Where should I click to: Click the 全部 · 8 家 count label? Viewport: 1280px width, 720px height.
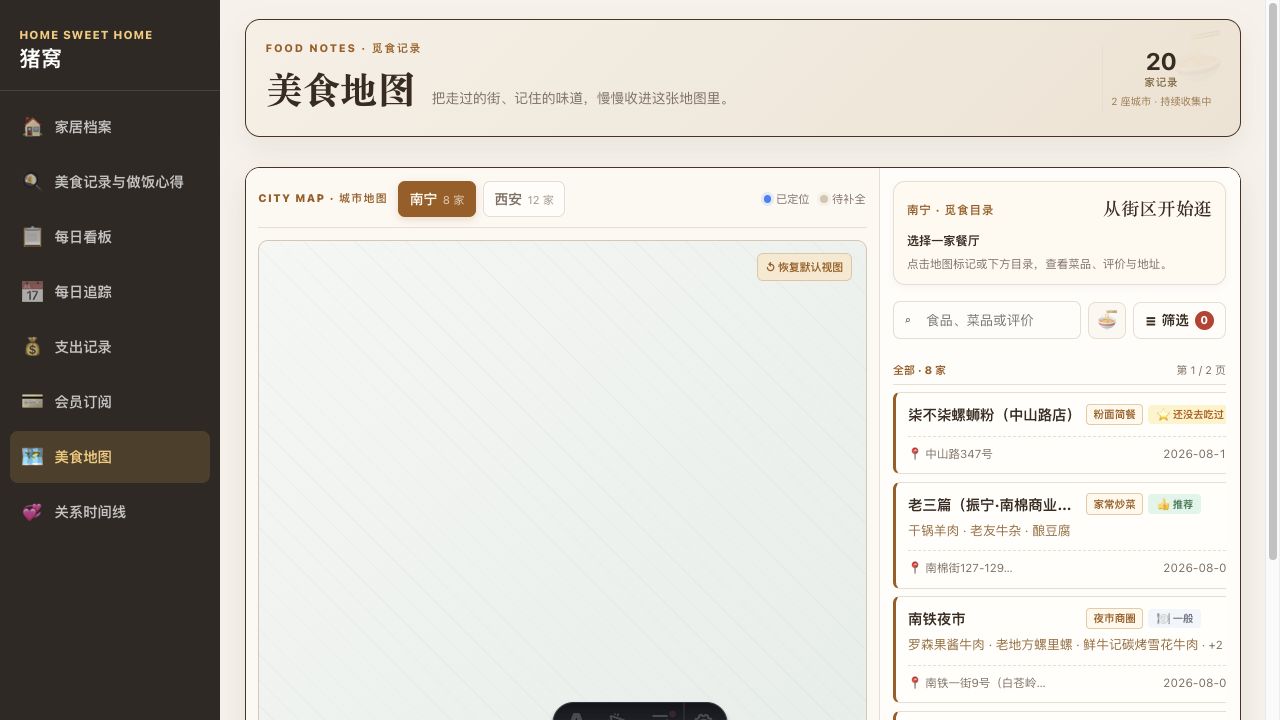[919, 370]
